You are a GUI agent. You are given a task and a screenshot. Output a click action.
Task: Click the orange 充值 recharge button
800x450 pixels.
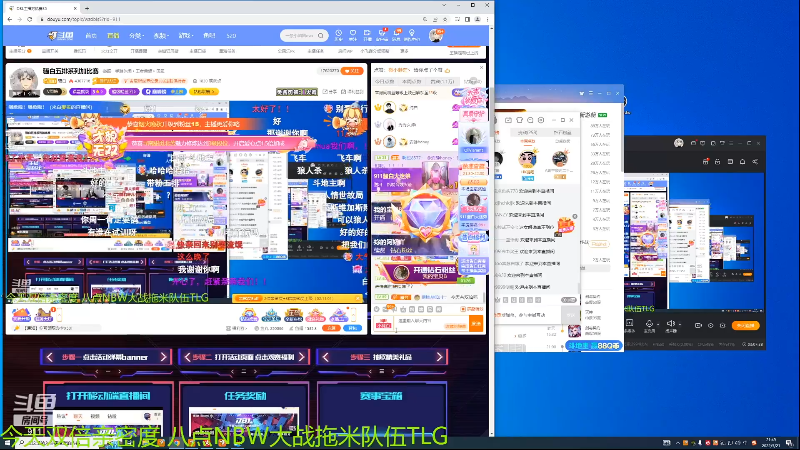332,328
